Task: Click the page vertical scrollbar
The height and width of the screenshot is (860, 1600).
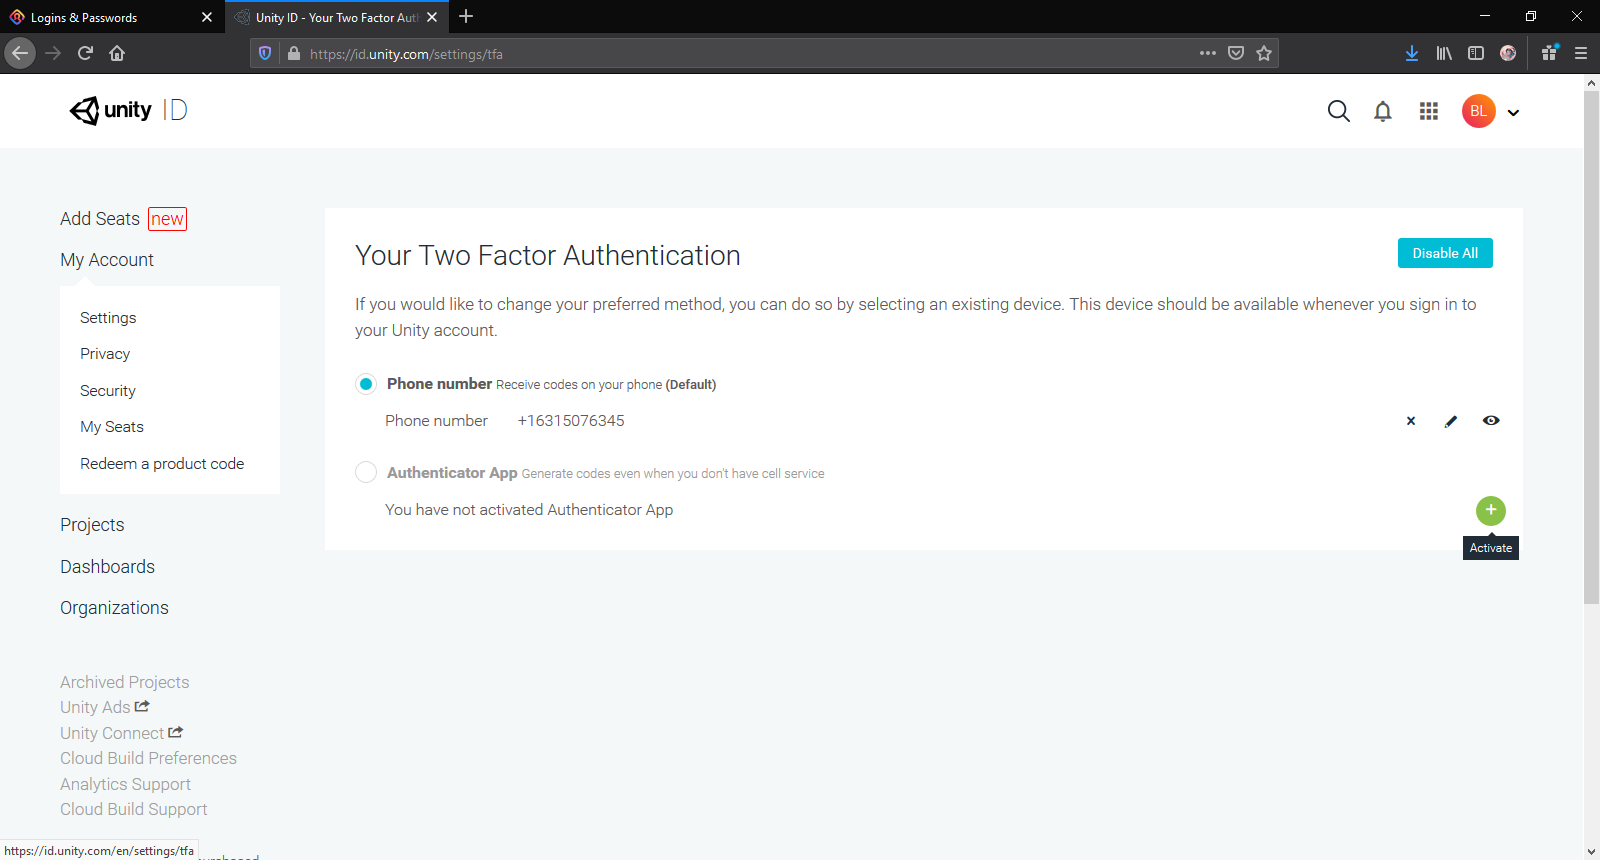Action: click(1591, 348)
